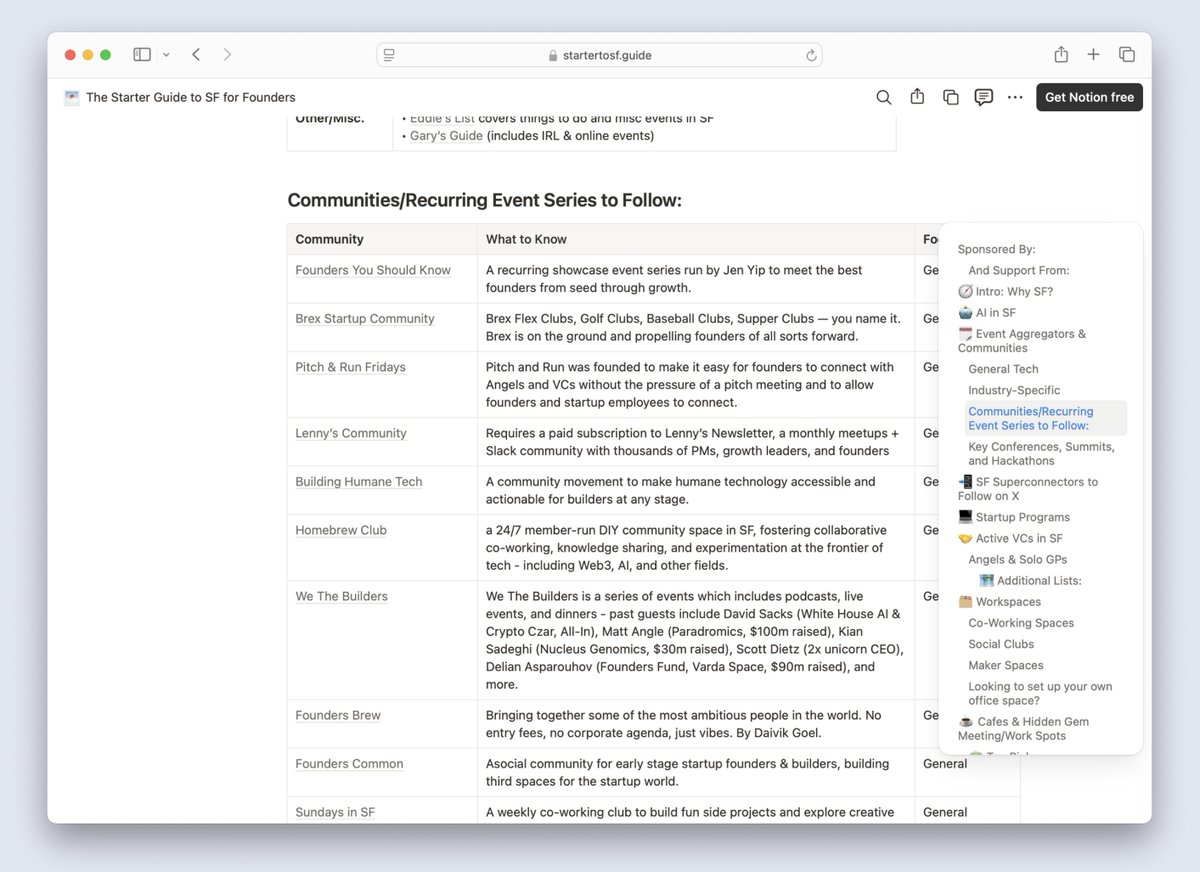Click the page emoji icon beside title
Screen dimensions: 1200x872
tap(72, 97)
